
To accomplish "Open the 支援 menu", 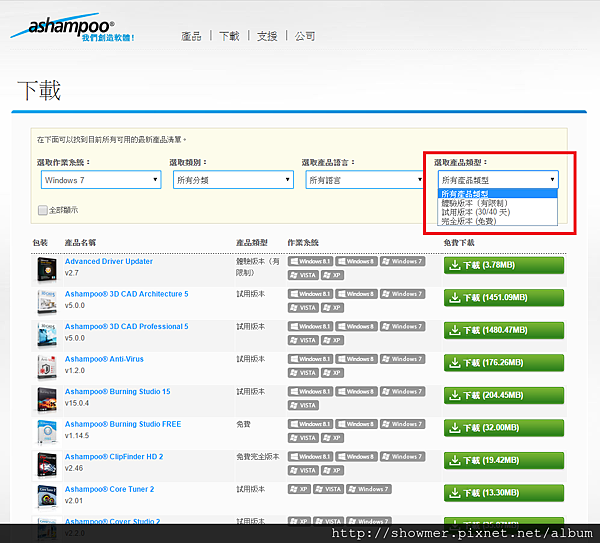I will (267, 36).
